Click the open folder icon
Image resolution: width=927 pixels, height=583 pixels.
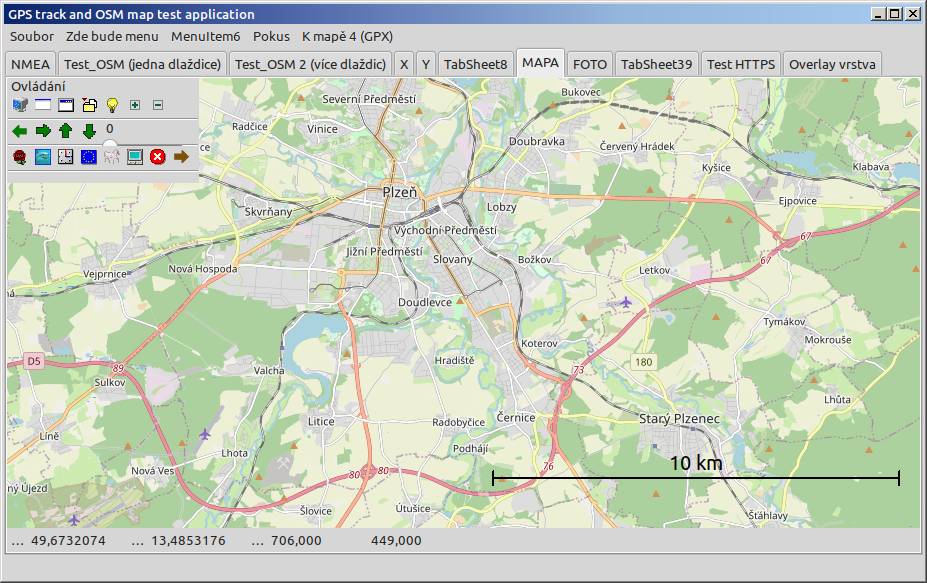tap(89, 105)
